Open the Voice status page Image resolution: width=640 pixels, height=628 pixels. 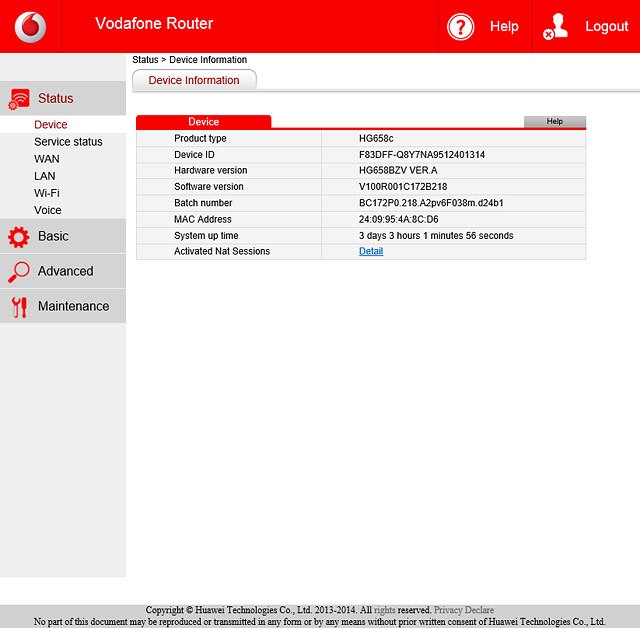48,210
